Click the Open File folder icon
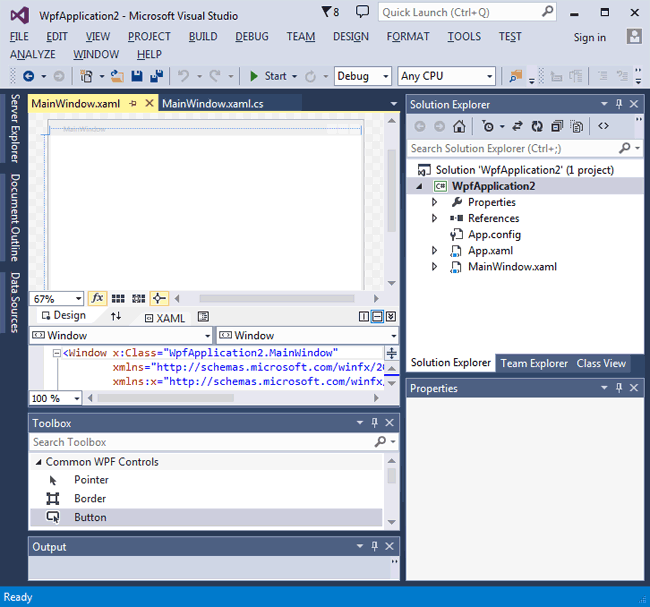This screenshot has width=650, height=607. pos(117,76)
